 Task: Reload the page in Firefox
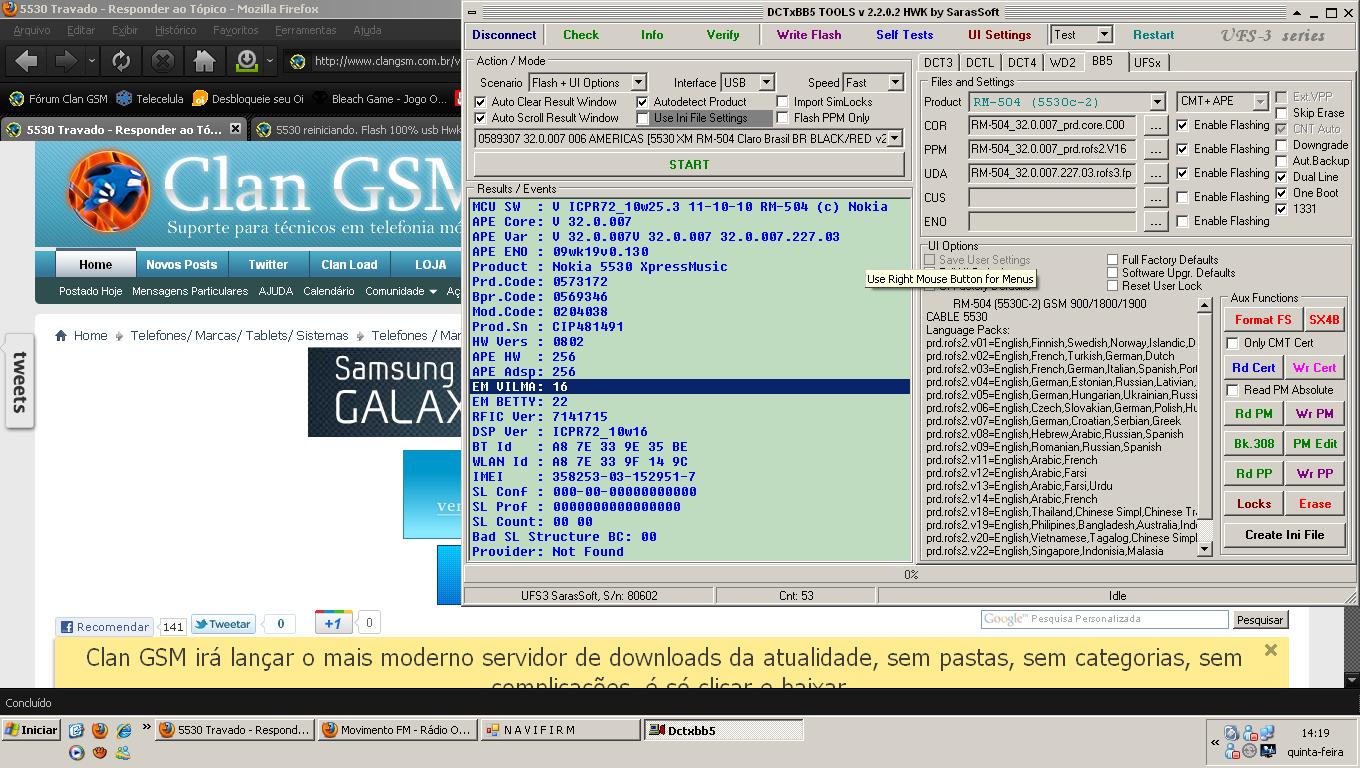click(121, 61)
